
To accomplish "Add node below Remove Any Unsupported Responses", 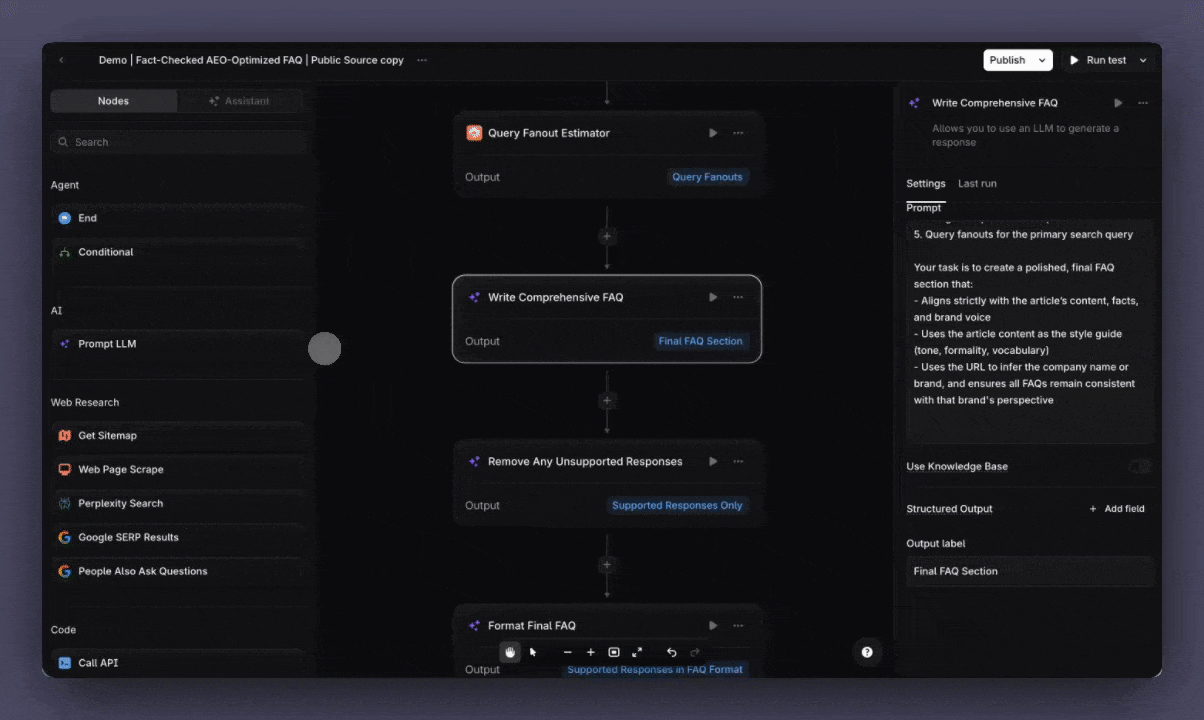I will coord(607,565).
